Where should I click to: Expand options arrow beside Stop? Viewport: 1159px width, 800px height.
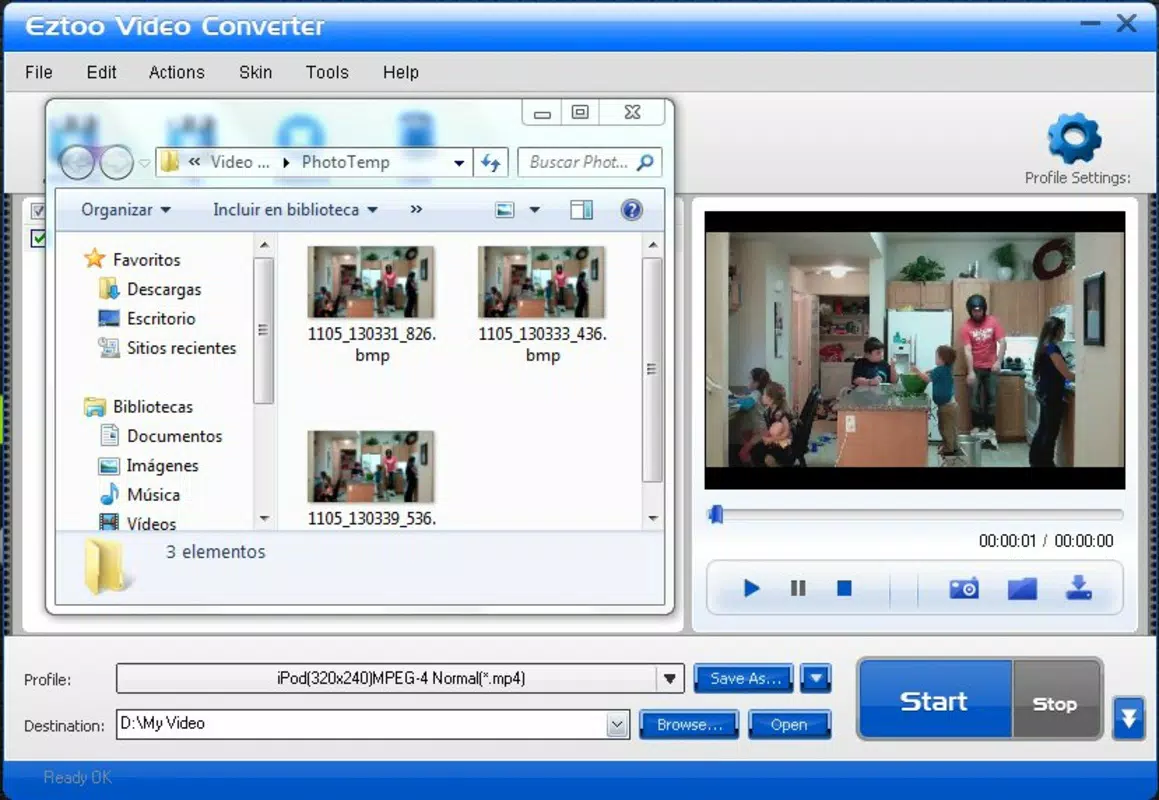click(1129, 717)
